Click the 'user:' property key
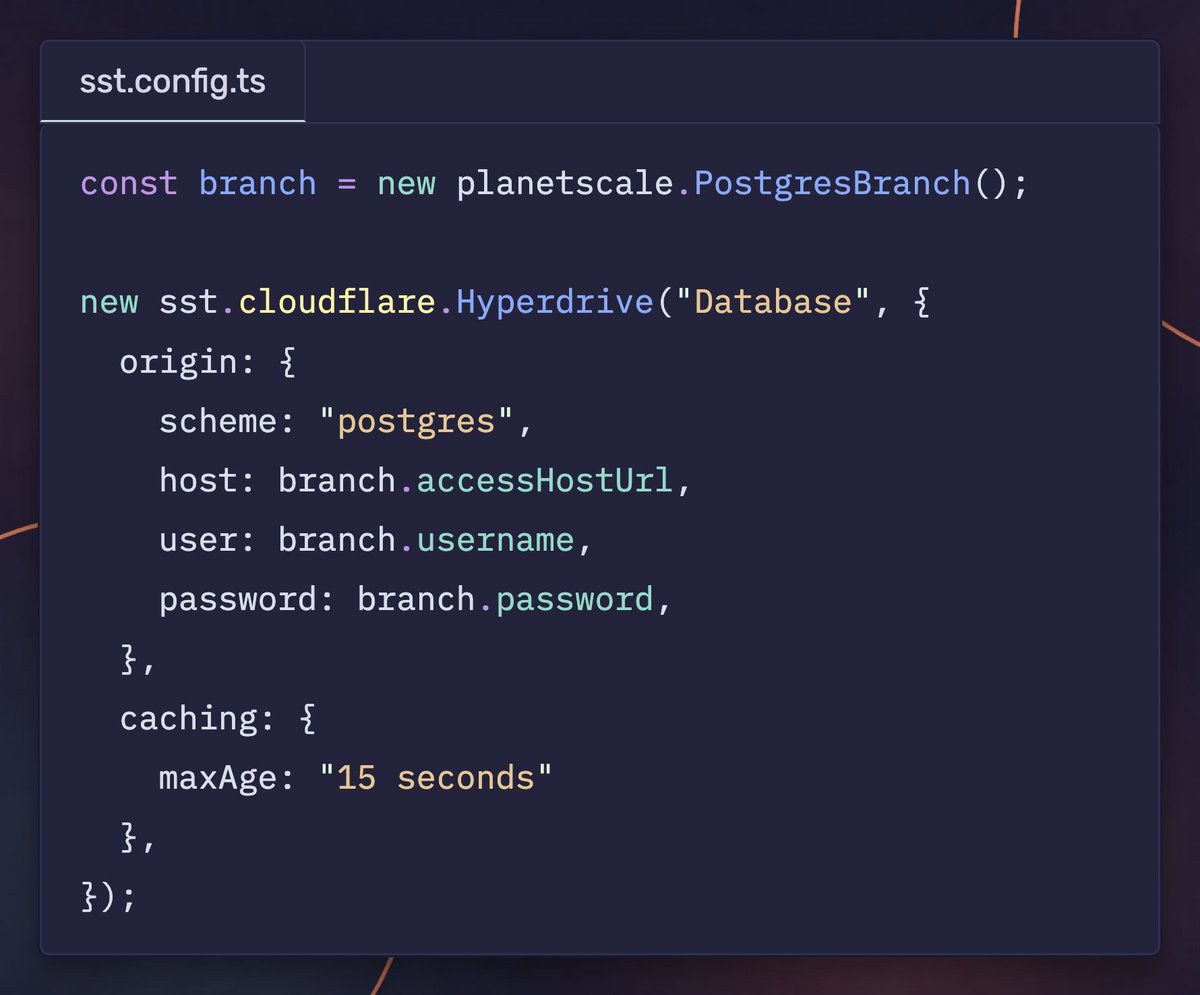The image size is (1200, 995). click(x=208, y=540)
